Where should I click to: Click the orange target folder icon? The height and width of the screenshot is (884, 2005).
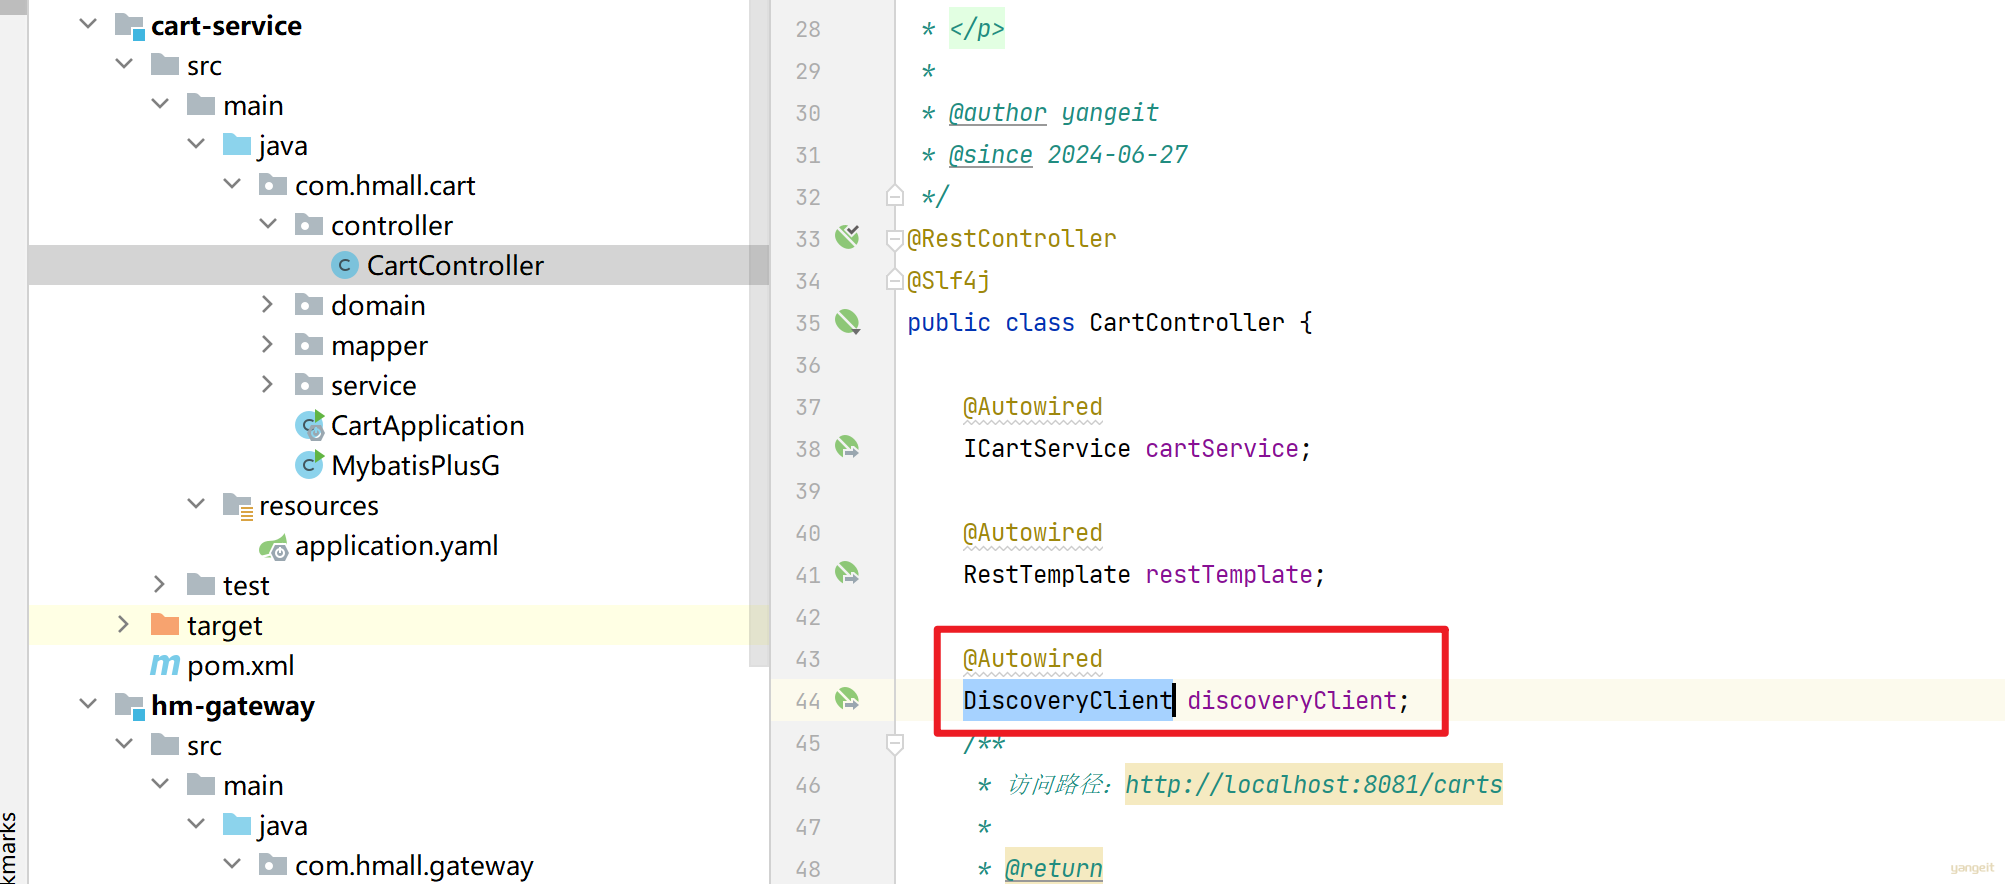[164, 624]
